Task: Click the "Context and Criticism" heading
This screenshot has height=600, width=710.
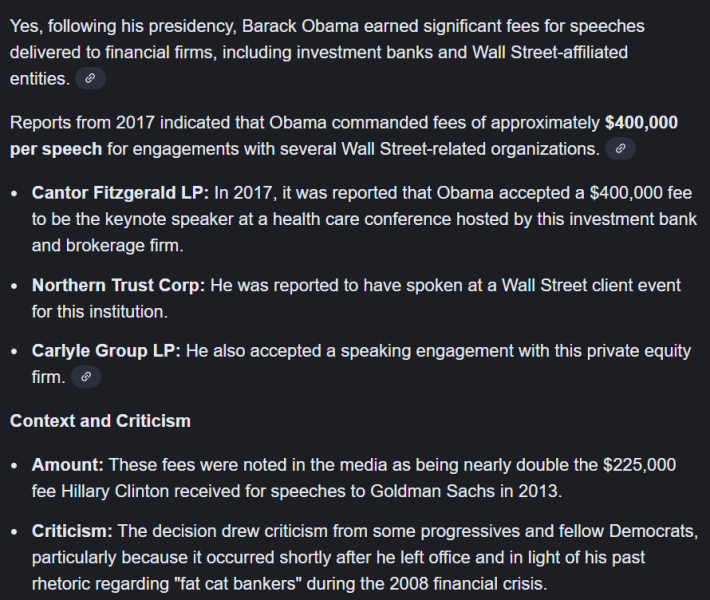Action: [x=100, y=421]
